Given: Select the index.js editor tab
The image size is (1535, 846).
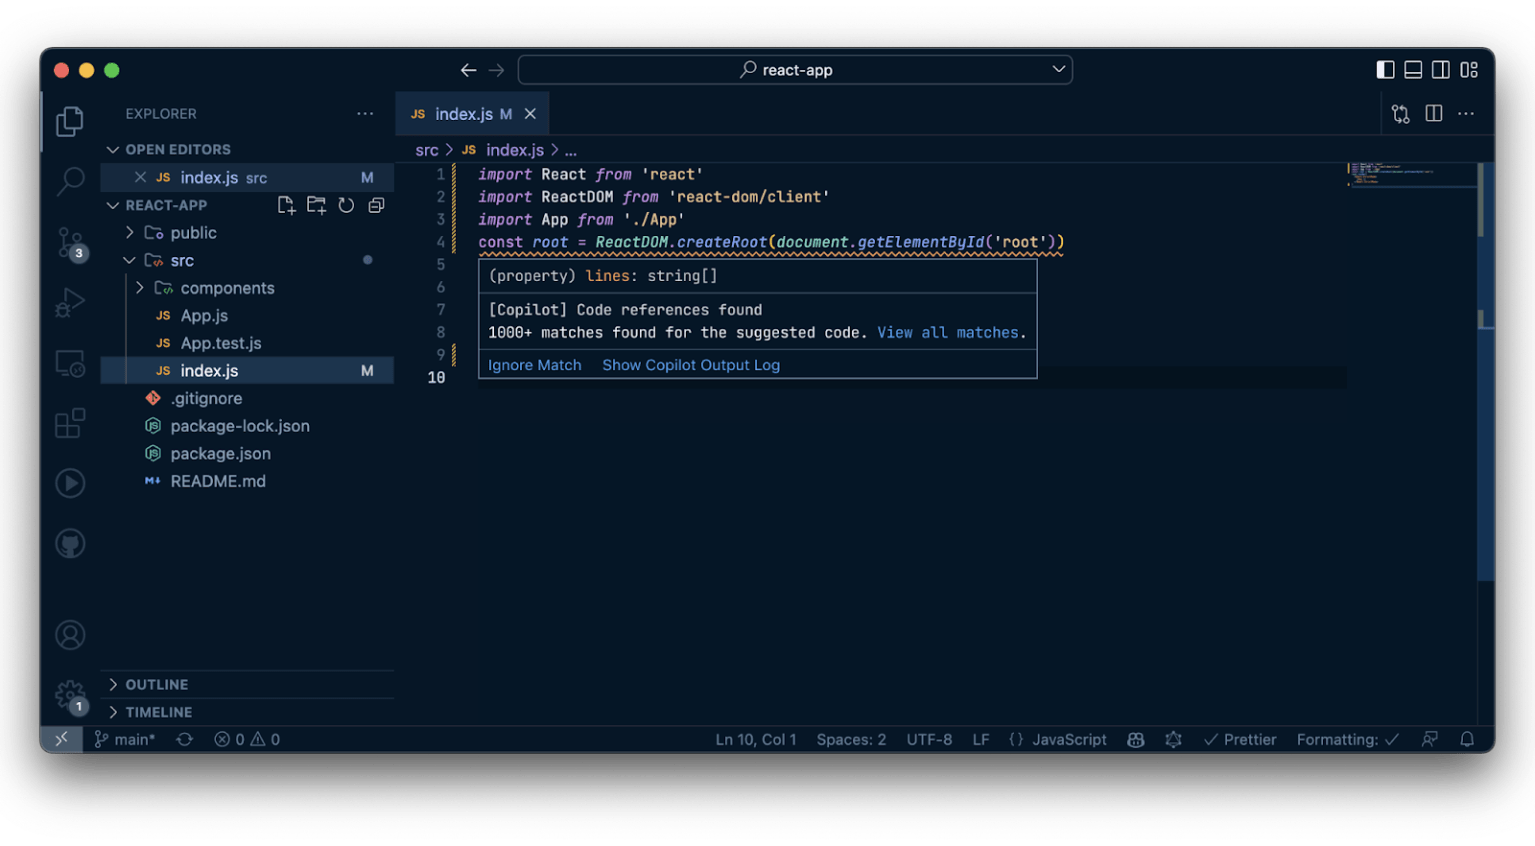Looking at the screenshot, I should click(463, 114).
